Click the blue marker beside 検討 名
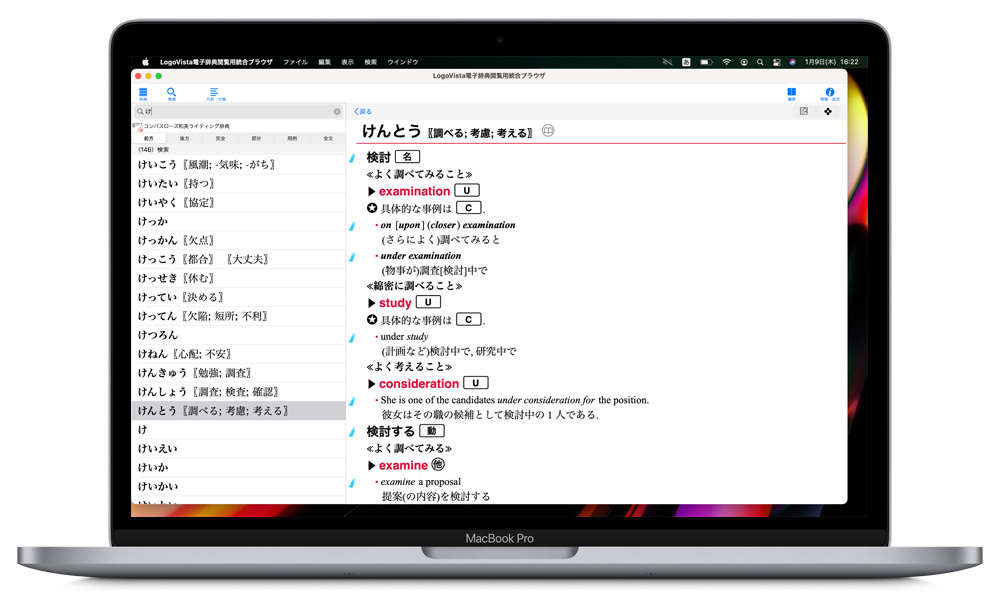 pyautogui.click(x=352, y=157)
